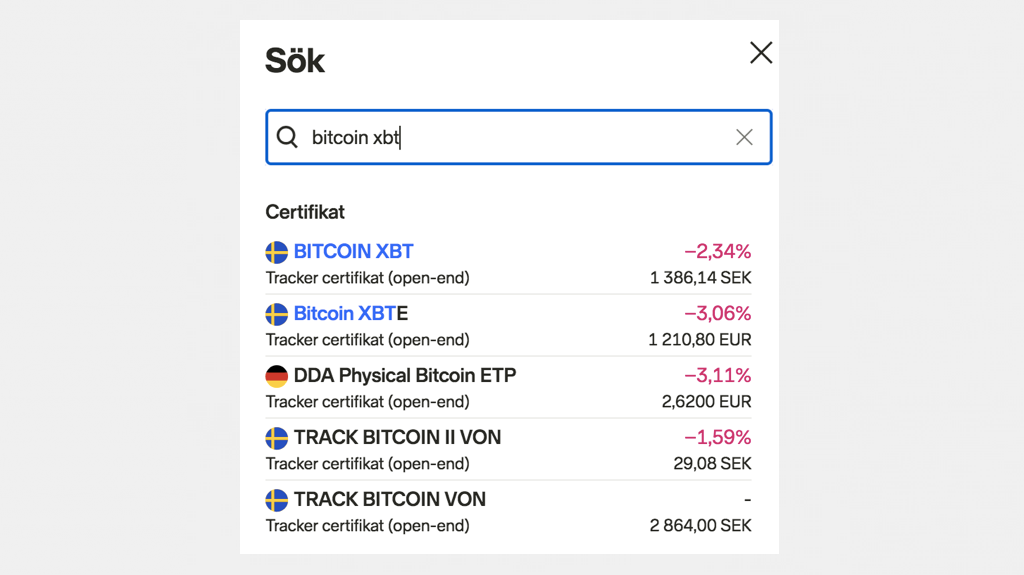The height and width of the screenshot is (575, 1024).
Task: Open the Bitcoin XBTE certificate link
Action: point(350,313)
